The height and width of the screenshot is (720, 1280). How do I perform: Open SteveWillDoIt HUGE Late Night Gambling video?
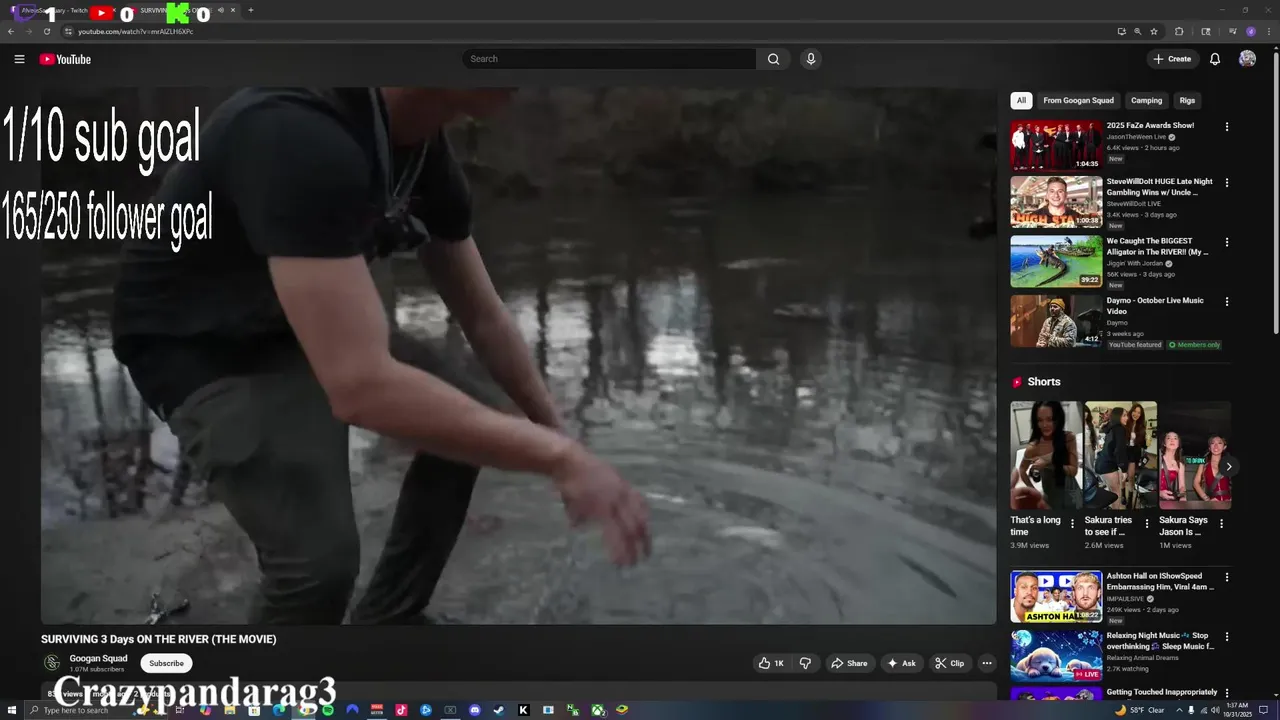point(1056,202)
